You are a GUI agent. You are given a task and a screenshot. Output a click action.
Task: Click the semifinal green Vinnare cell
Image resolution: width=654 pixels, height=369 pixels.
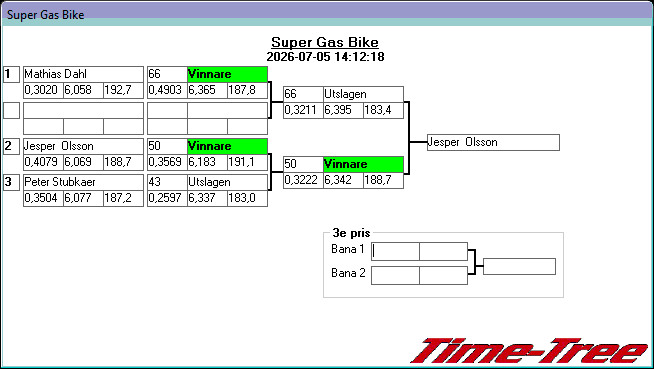coord(363,164)
